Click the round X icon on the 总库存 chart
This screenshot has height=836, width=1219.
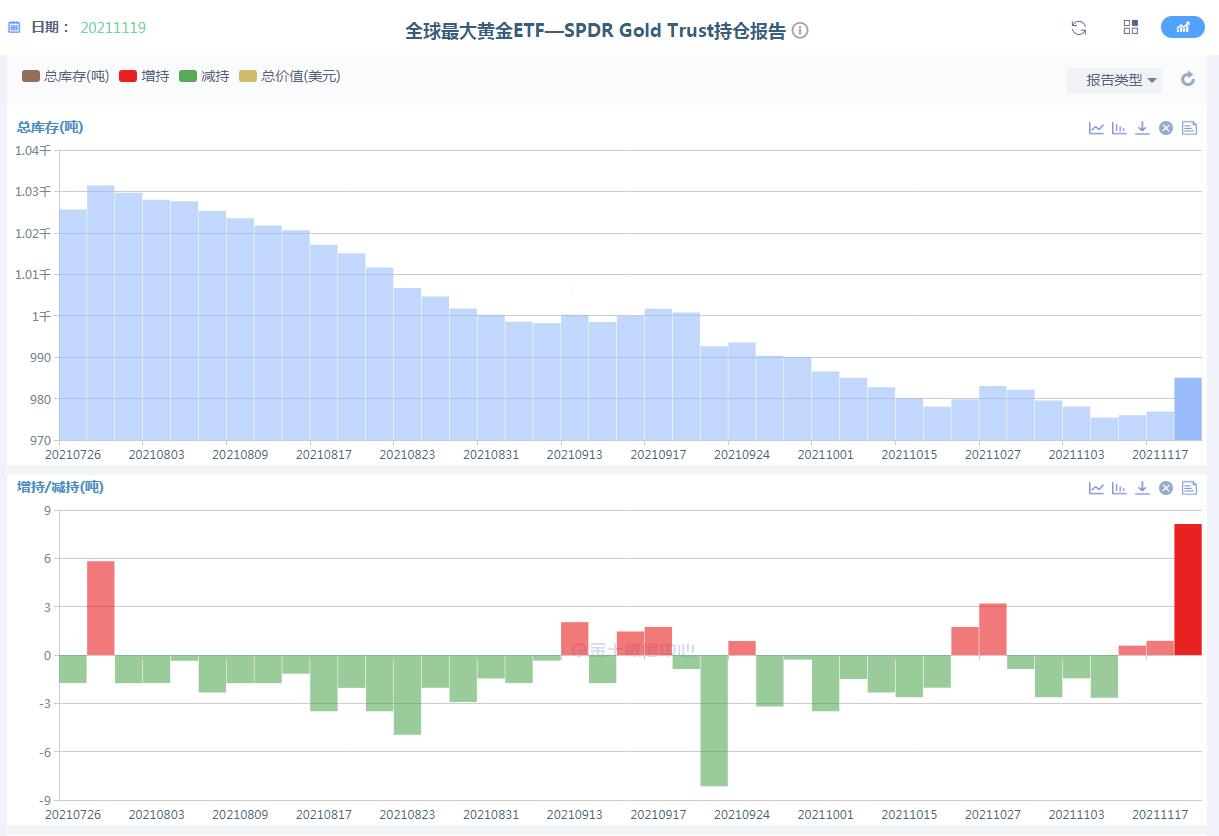coord(1165,128)
